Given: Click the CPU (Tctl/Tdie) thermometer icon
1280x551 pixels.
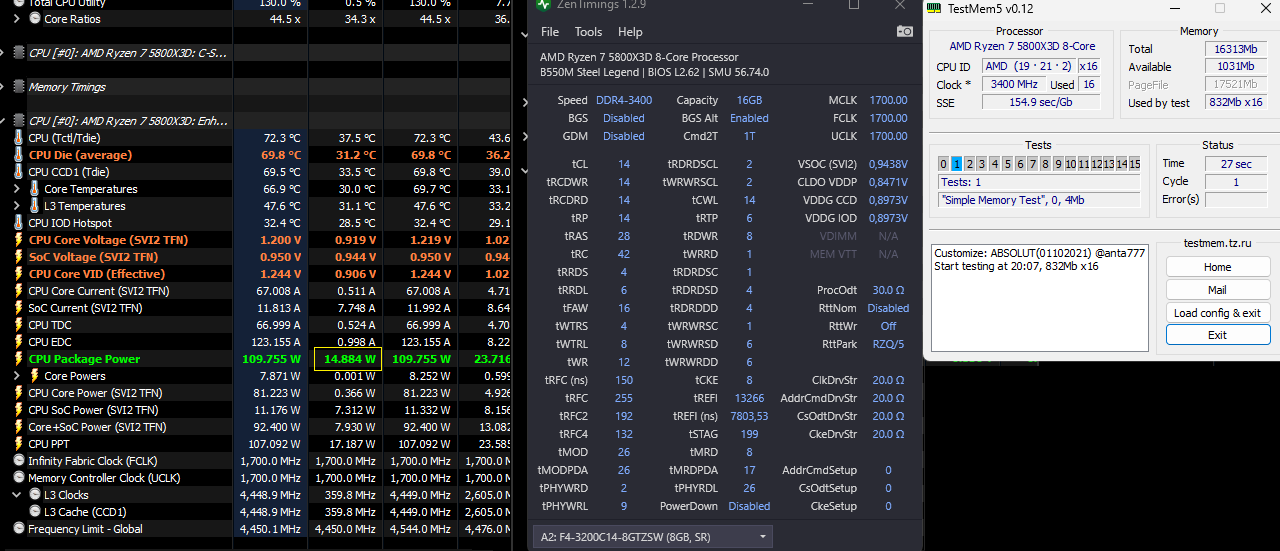Looking at the screenshot, I should pyautogui.click(x=18, y=138).
